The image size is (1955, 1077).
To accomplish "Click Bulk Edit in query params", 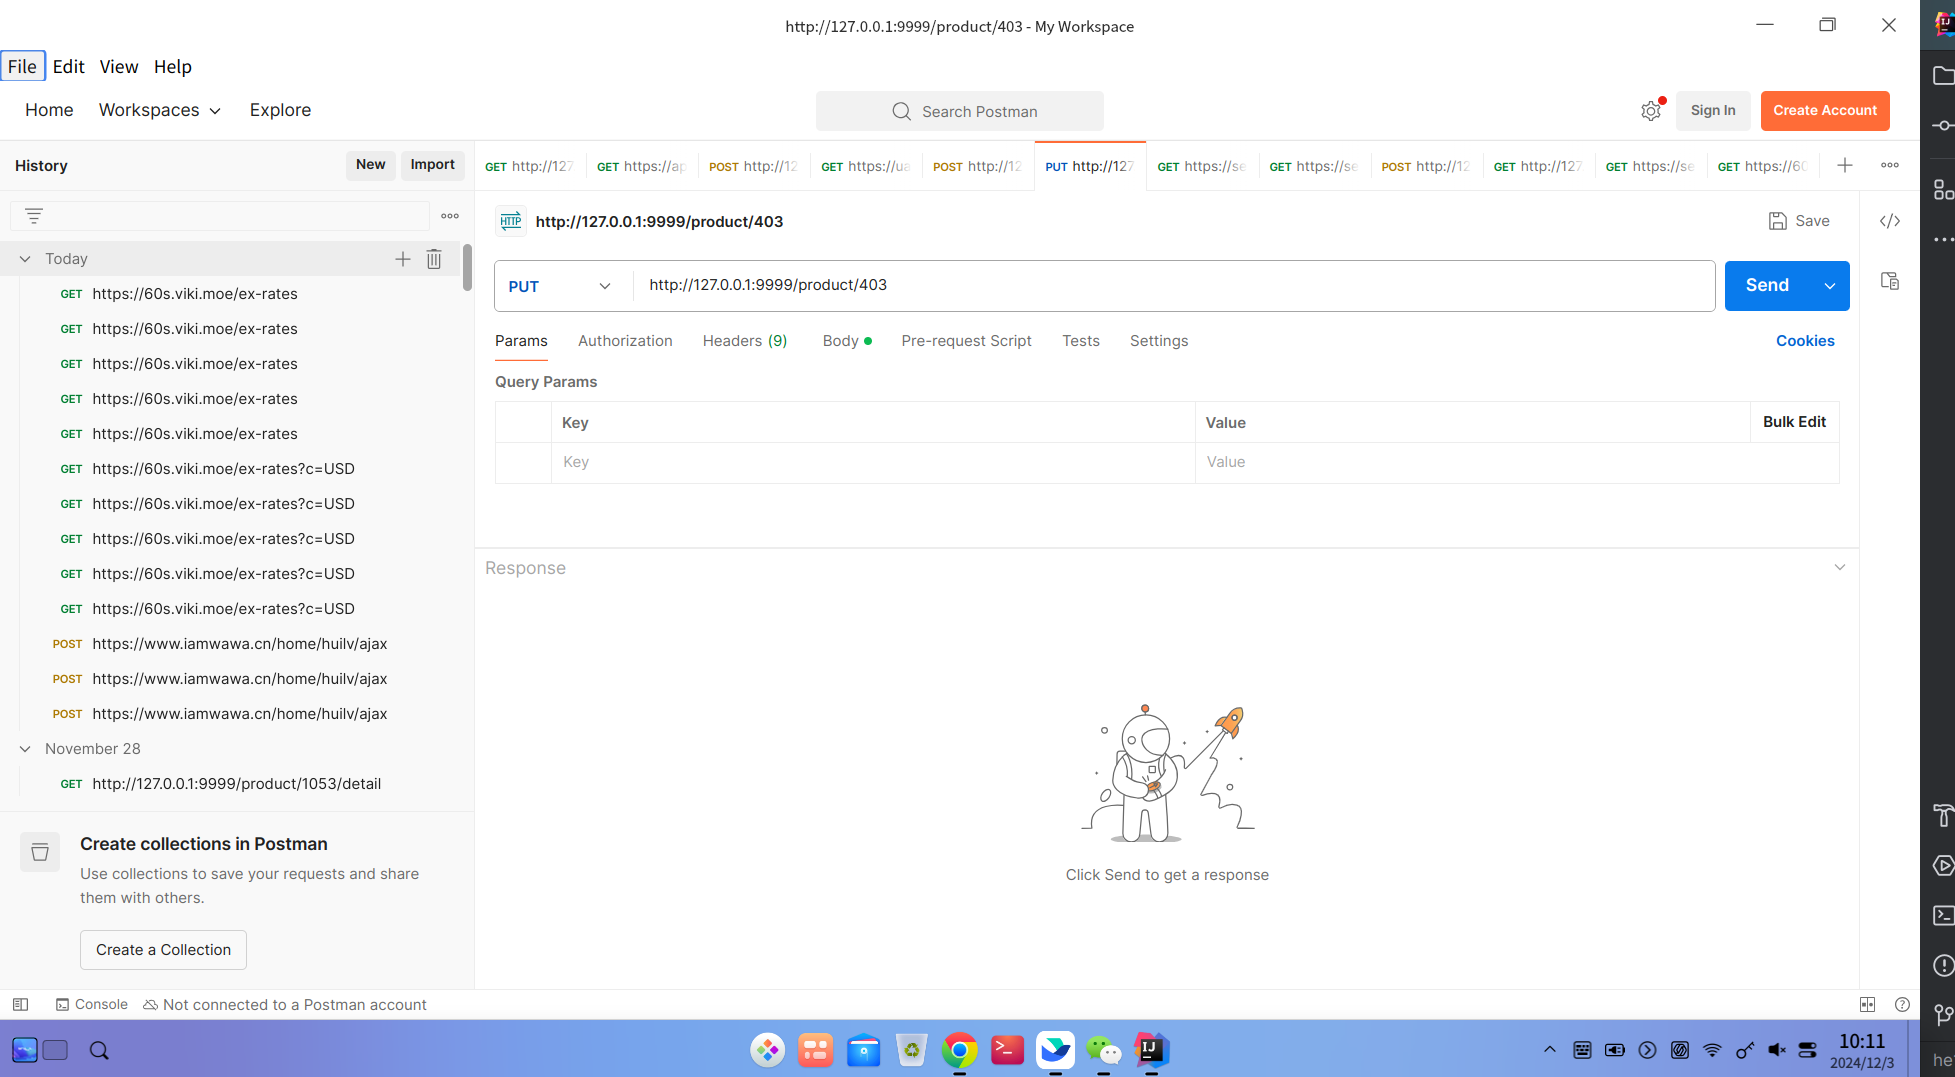I will click(1794, 422).
